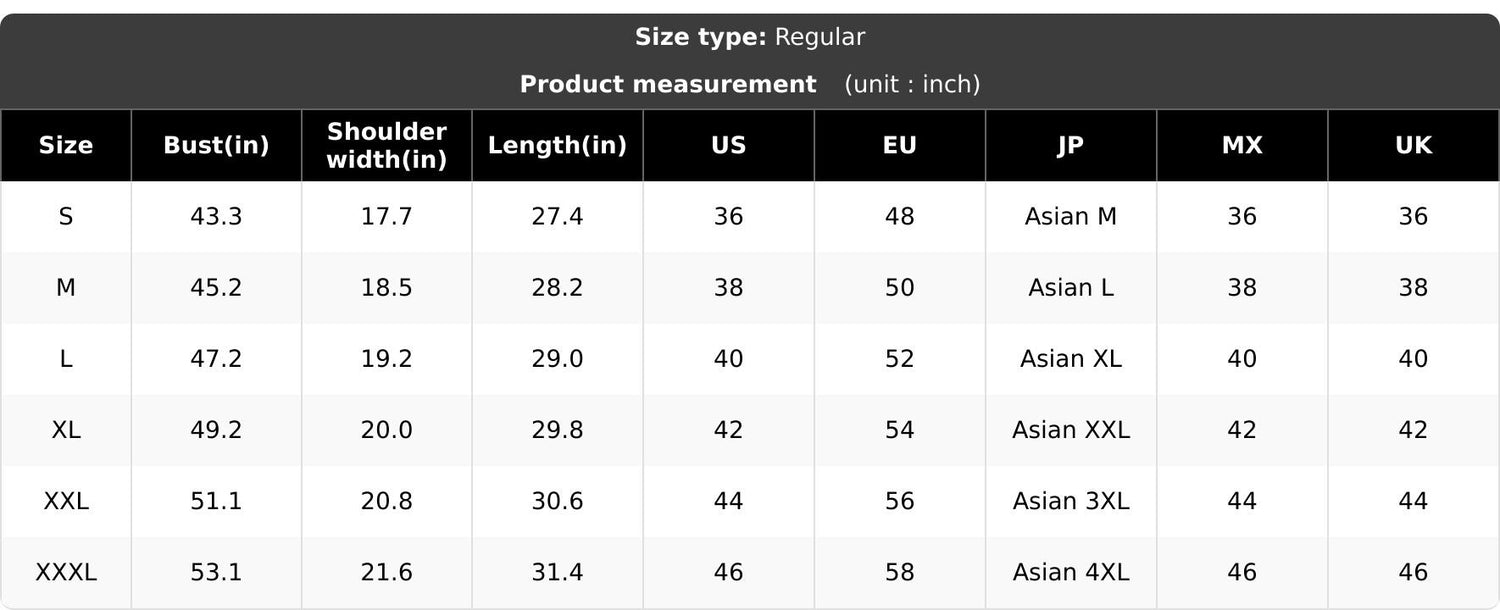Screen dimensions: 1500x610
Task: Click the Asian XXL cell
Action: (1071, 430)
